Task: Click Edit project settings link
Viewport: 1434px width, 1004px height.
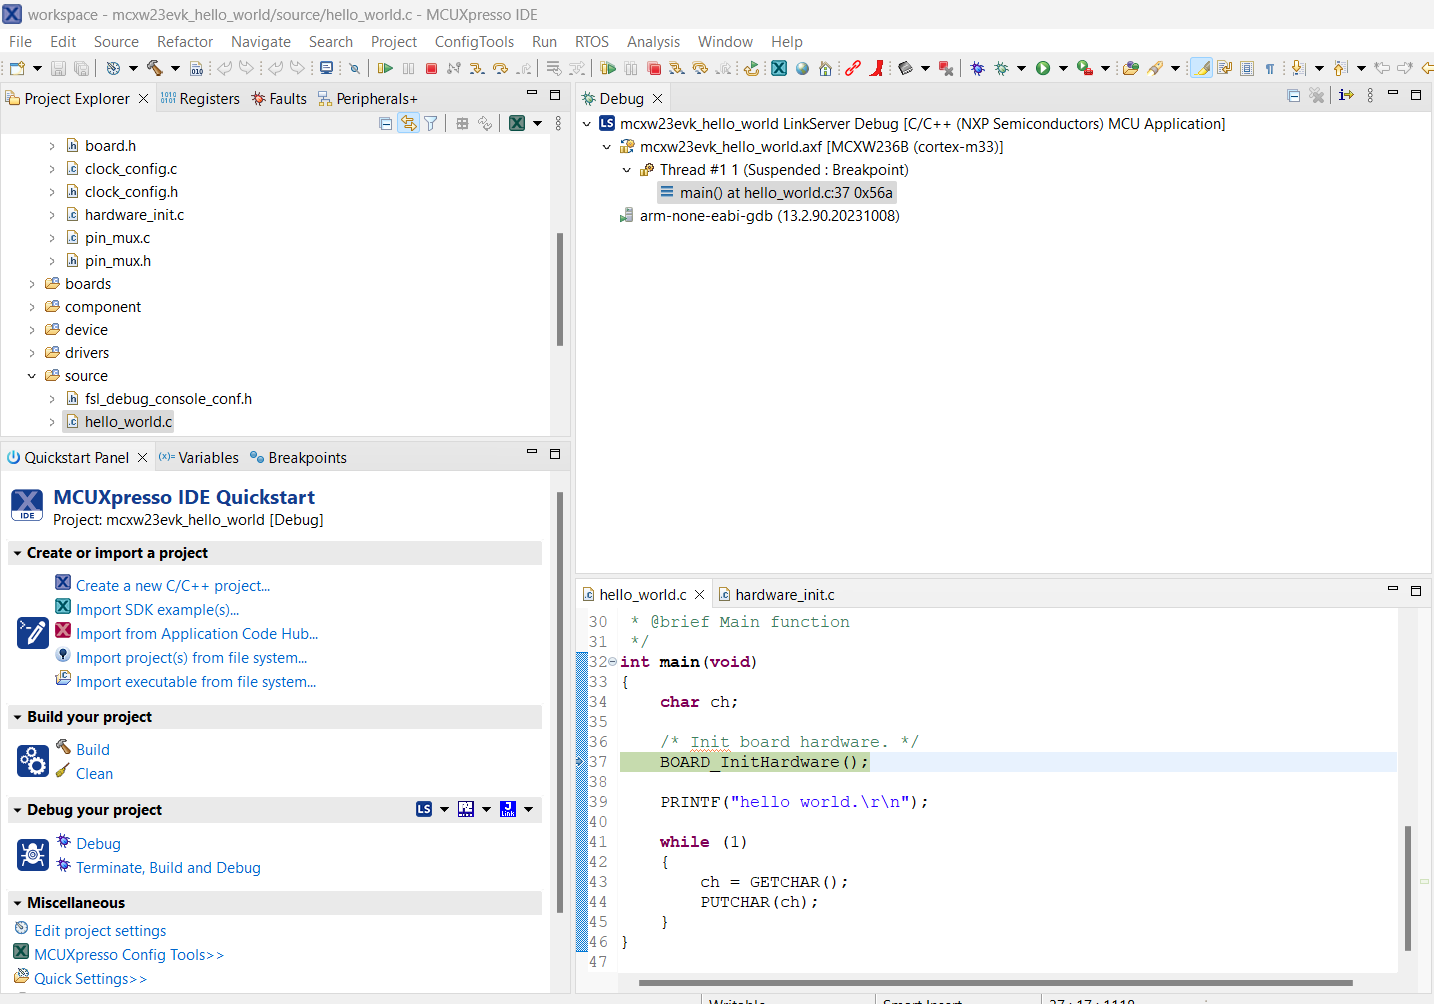Action: coord(100,931)
